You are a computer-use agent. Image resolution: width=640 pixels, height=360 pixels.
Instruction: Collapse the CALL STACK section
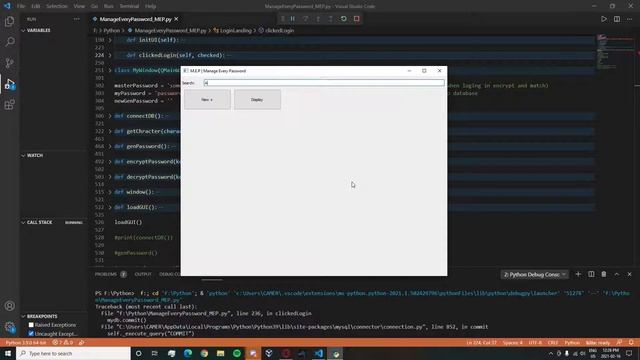tap(23, 222)
